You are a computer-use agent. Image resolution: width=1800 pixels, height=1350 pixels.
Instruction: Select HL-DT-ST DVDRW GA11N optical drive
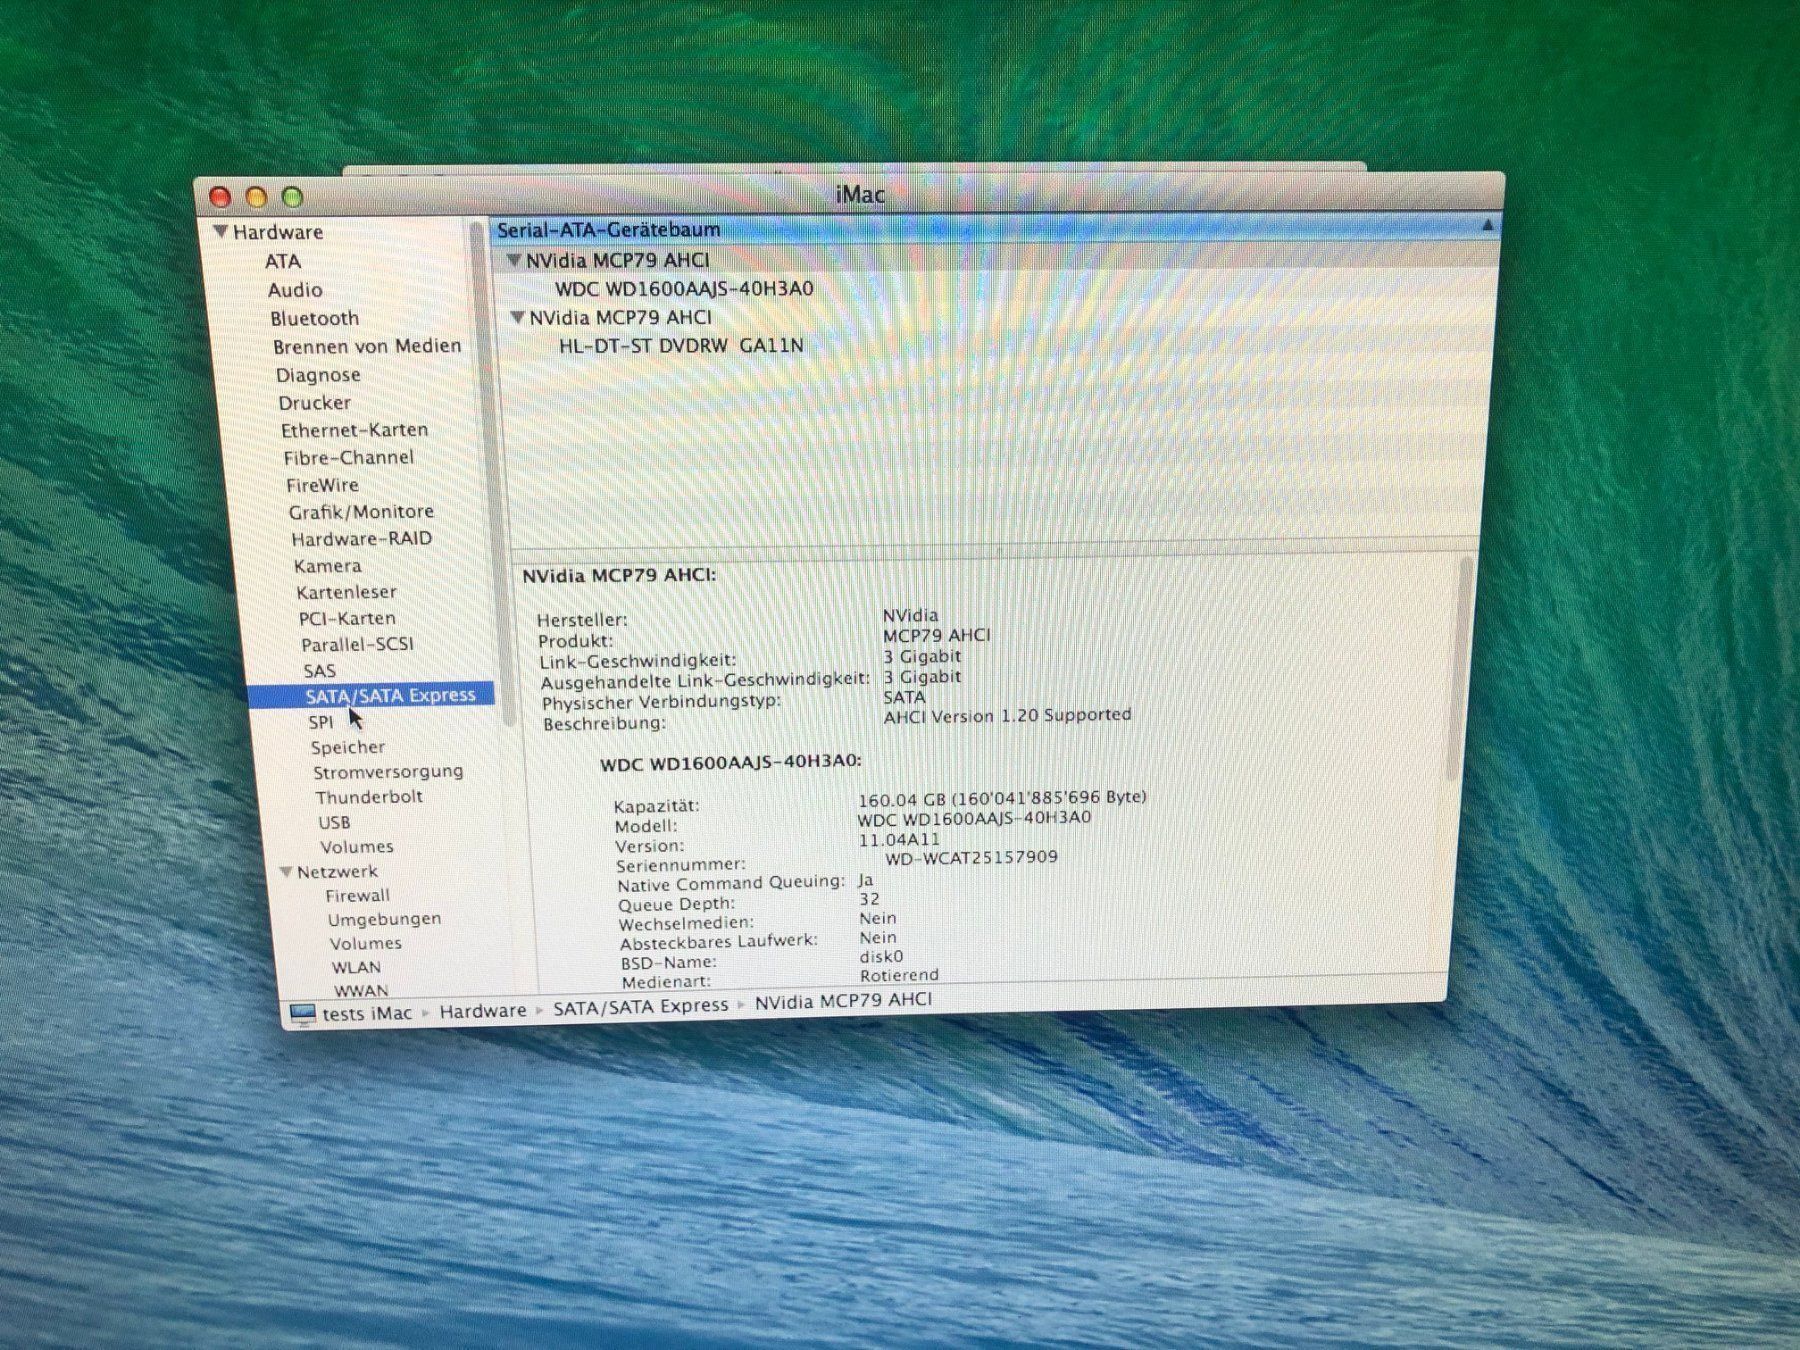(x=681, y=345)
